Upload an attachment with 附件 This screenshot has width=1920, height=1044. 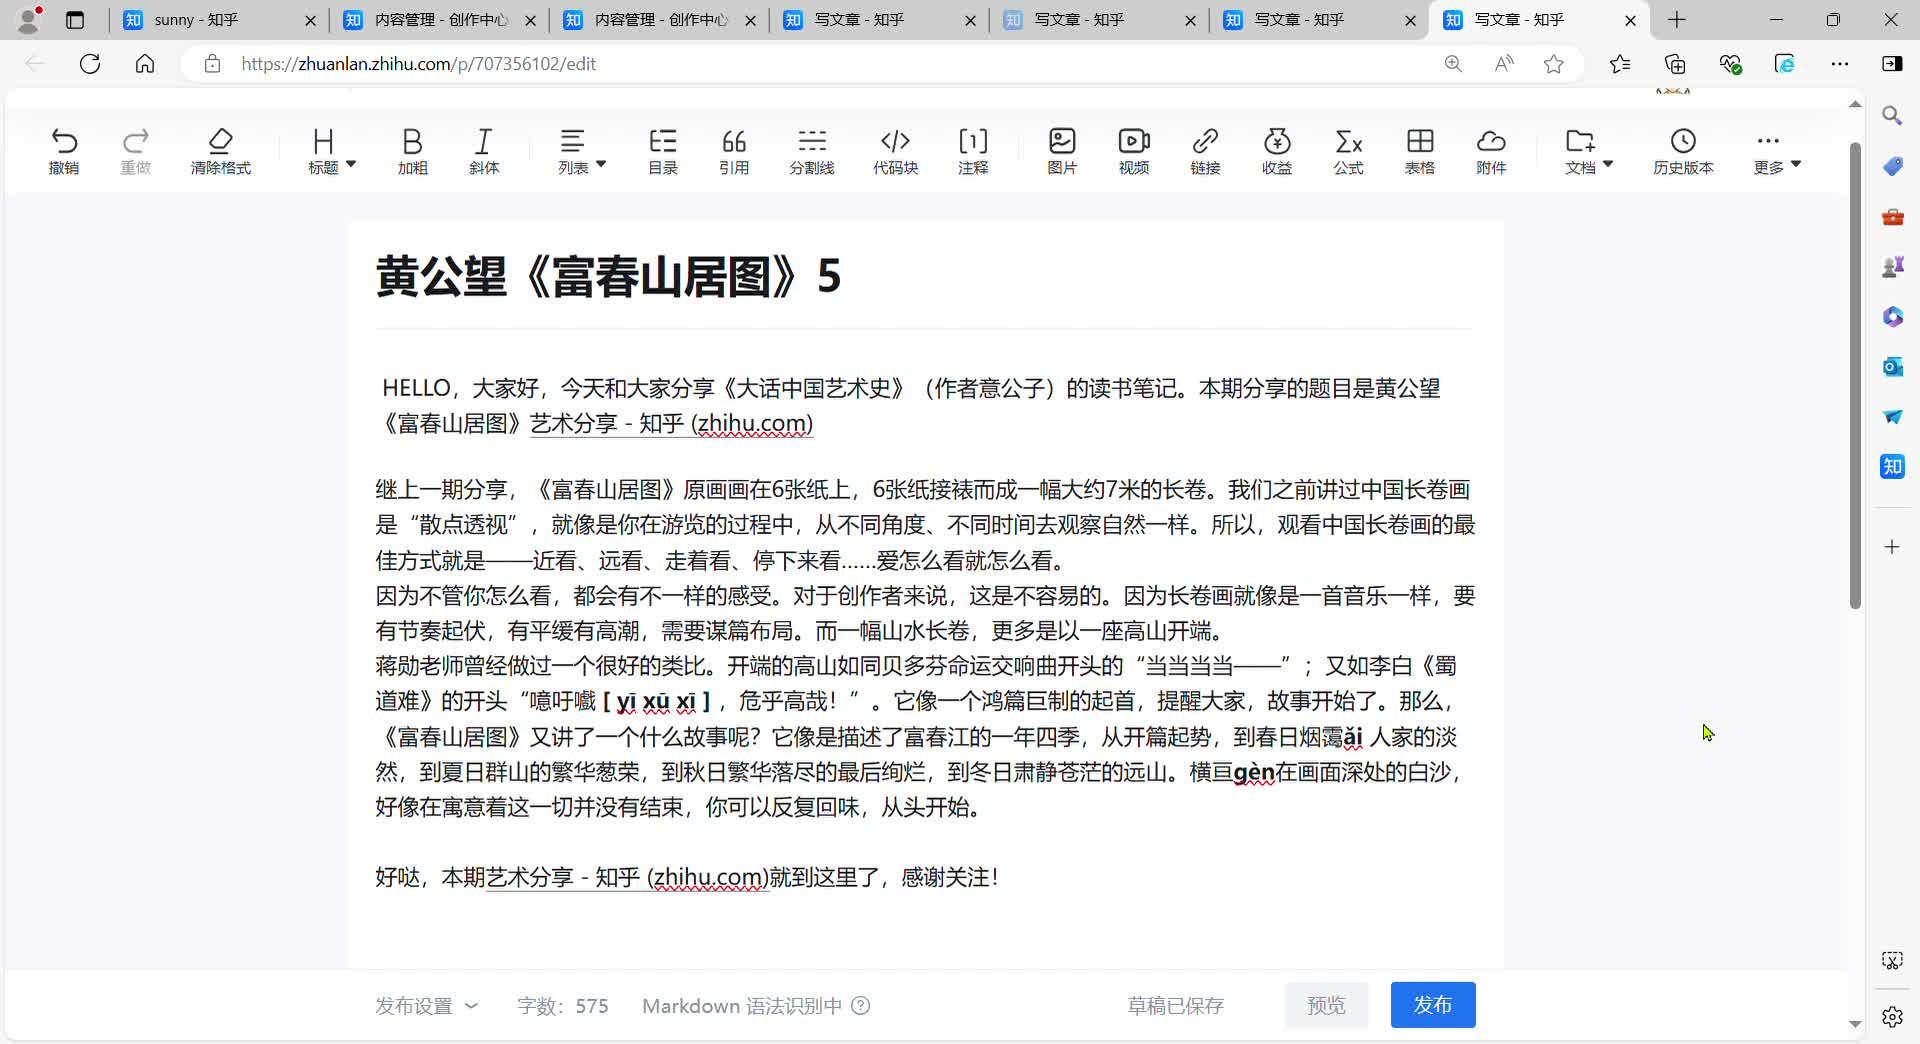coord(1491,152)
